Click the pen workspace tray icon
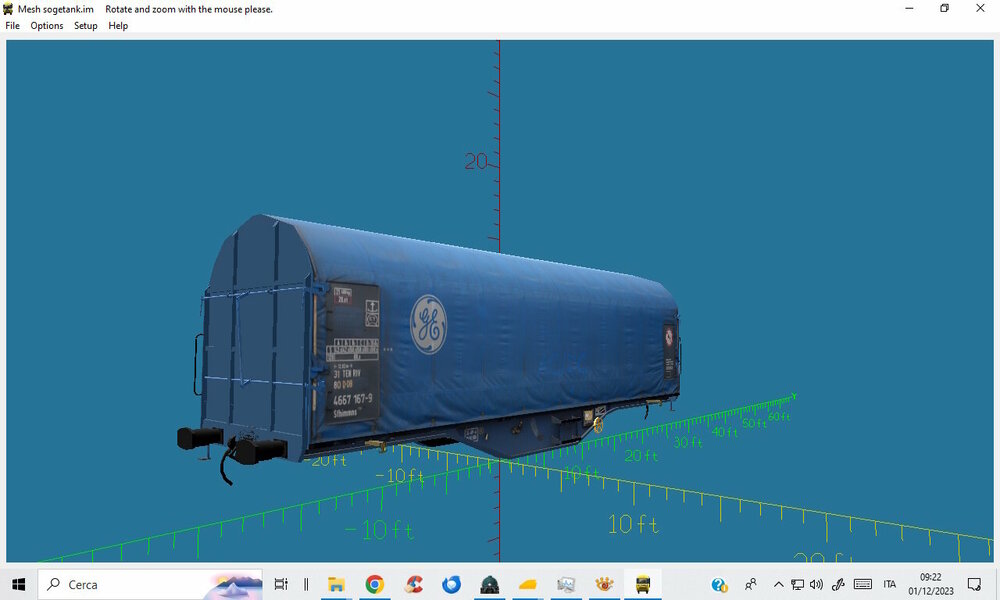The image size is (1000, 600). point(838,584)
